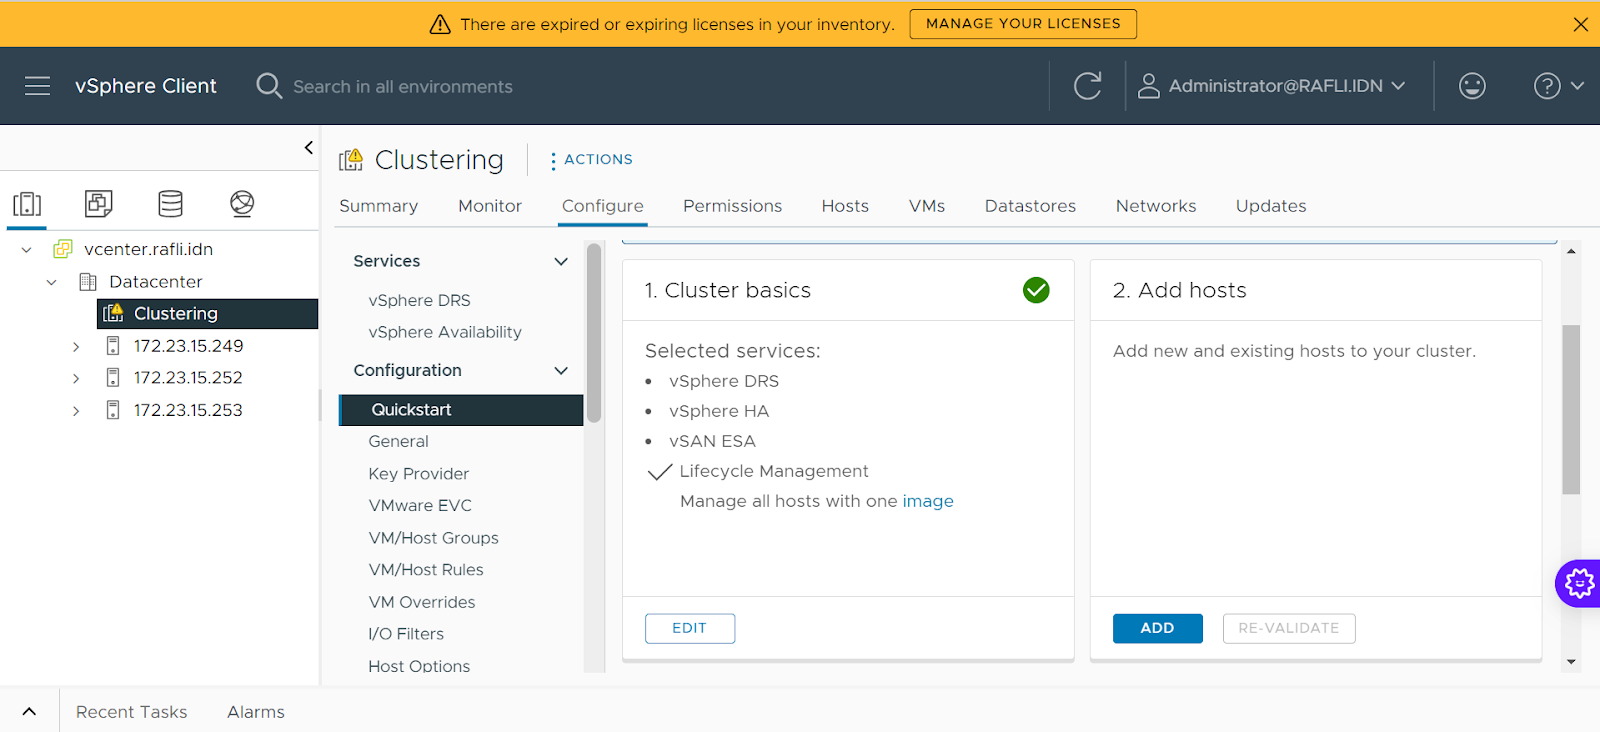Image resolution: width=1600 pixels, height=732 pixels.
Task: Open the purple floating settings gear widget
Action: (1578, 583)
